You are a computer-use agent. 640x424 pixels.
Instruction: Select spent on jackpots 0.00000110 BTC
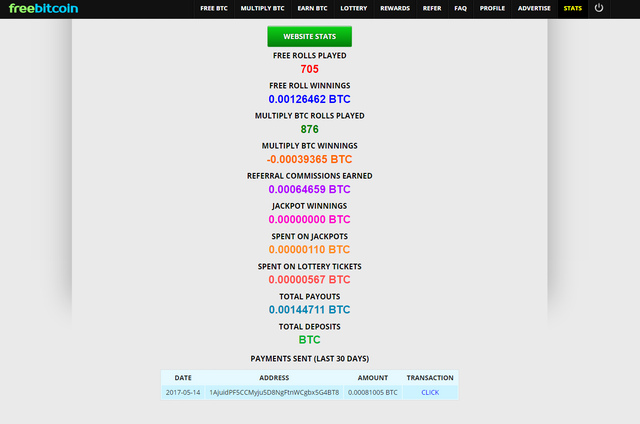(x=309, y=249)
